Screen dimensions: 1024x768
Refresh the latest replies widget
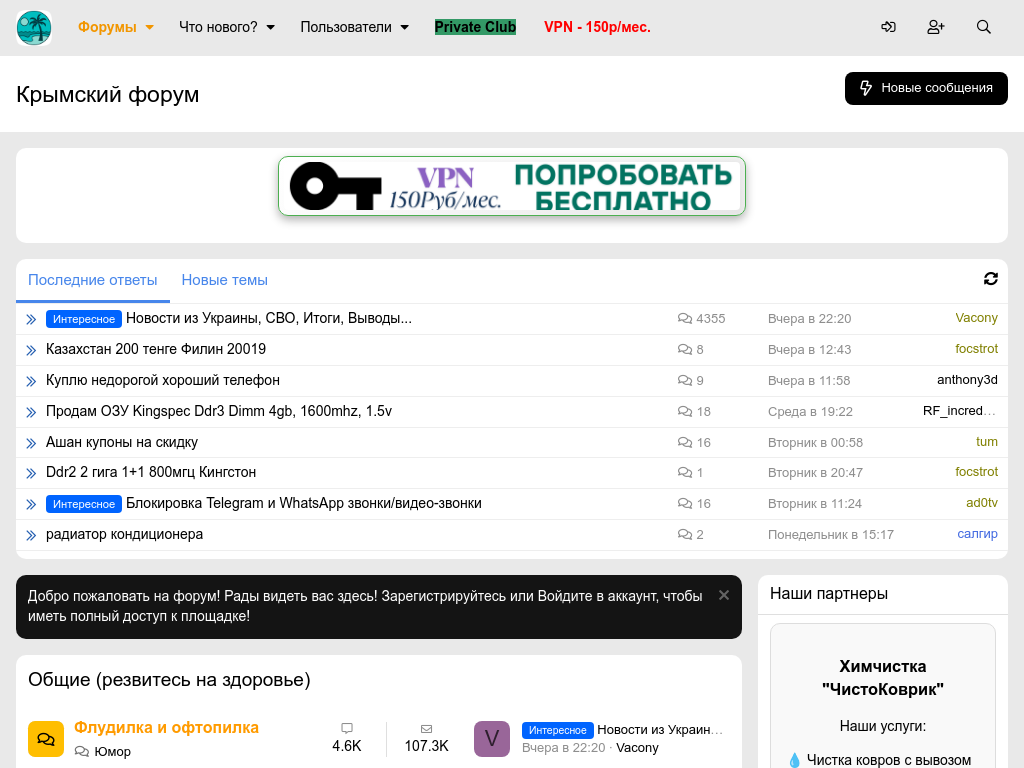click(991, 279)
